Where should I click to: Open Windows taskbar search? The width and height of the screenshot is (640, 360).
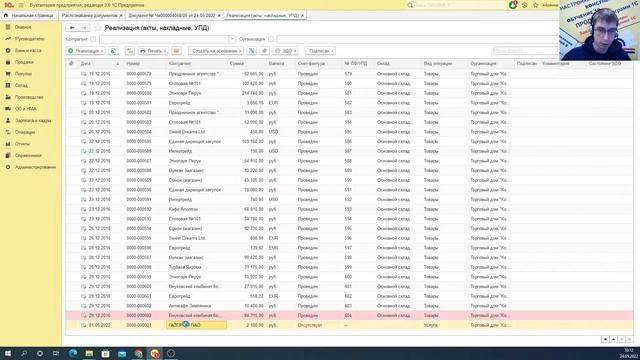(24, 353)
